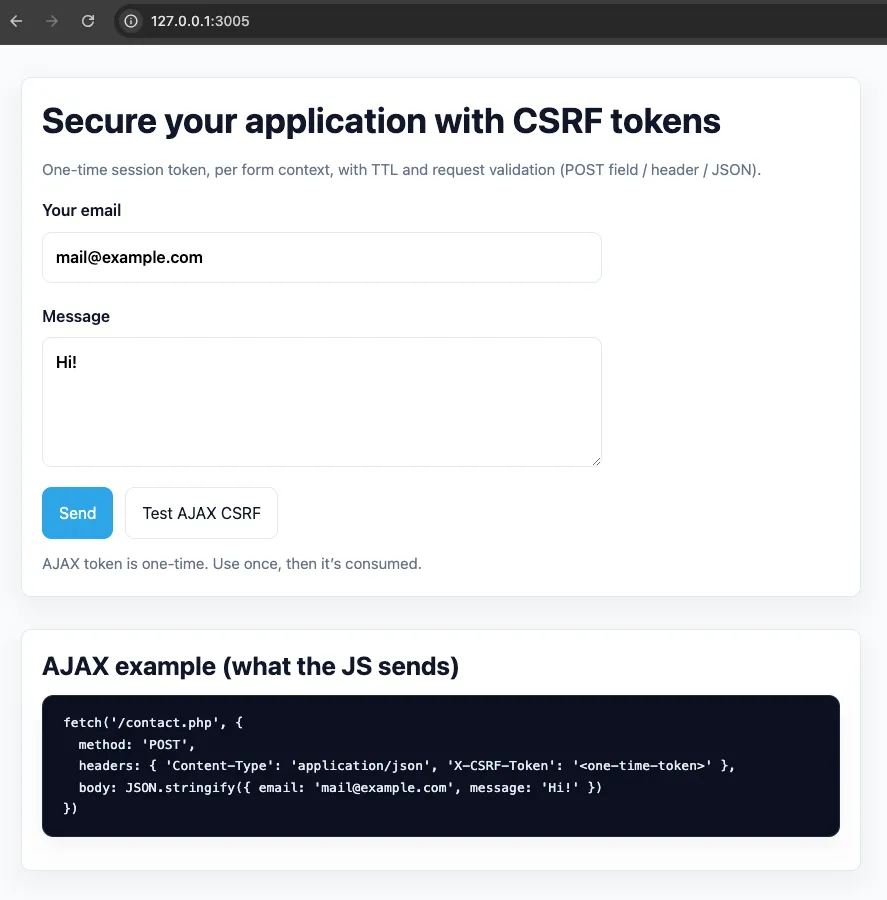Screen dimensions: 887x900
Task: Click the Test AJAX CSRF button
Action: (201, 513)
